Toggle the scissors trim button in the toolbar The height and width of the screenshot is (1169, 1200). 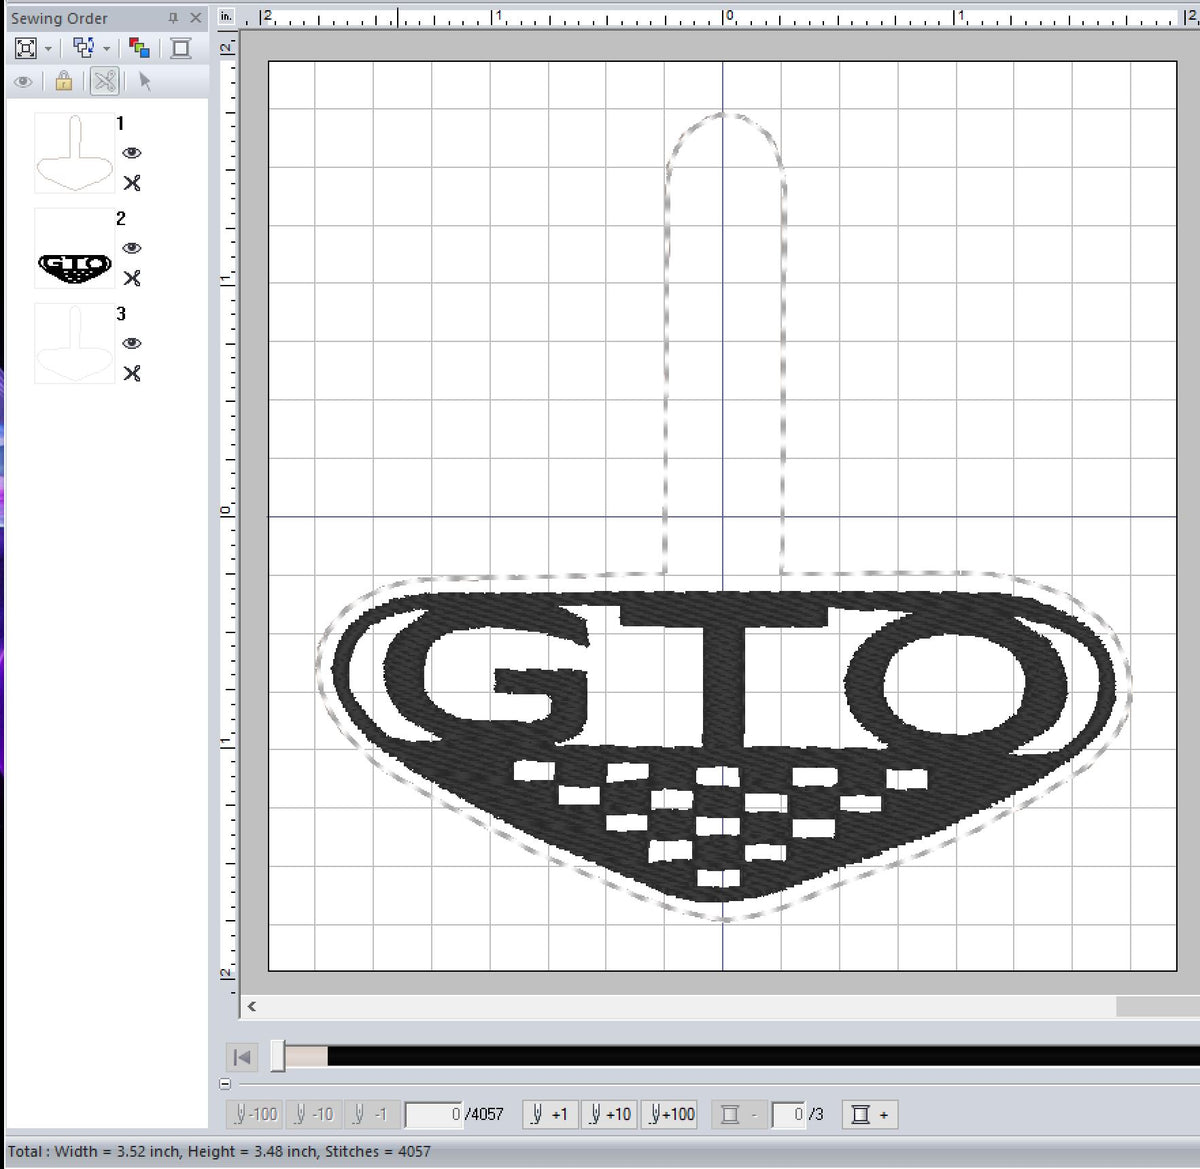(105, 81)
